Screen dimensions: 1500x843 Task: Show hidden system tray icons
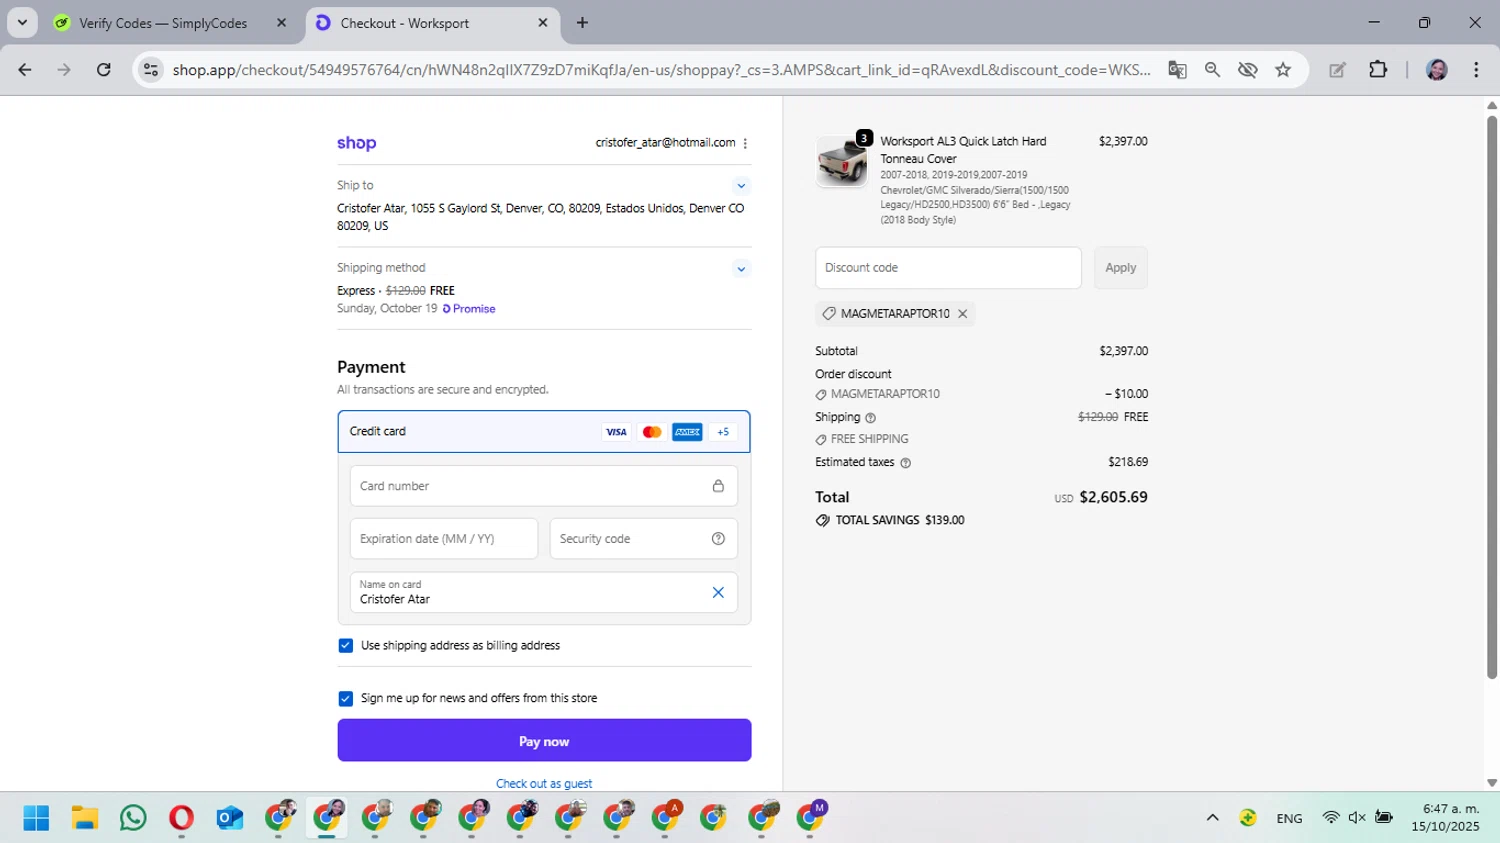[1212, 818]
